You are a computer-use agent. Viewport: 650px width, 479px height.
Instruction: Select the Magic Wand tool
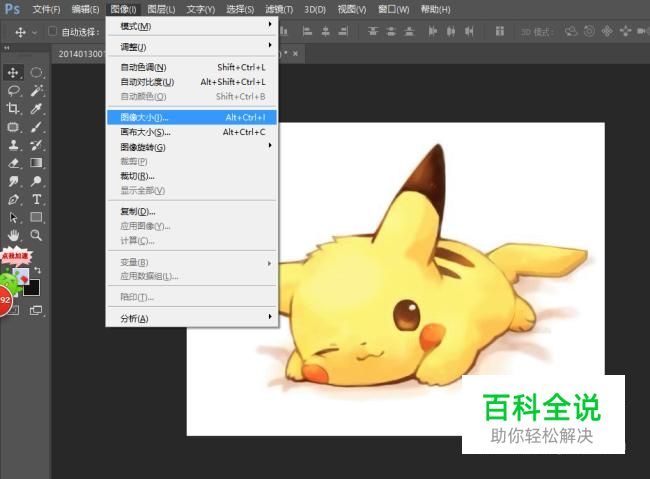(x=36, y=90)
